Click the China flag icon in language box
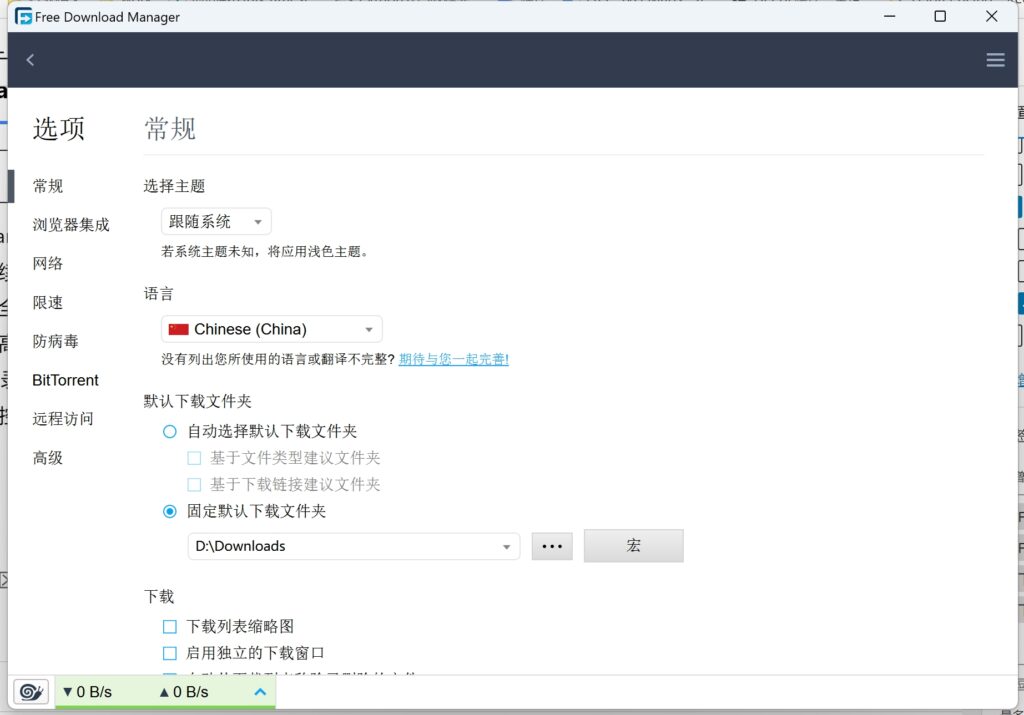The image size is (1024, 715). click(x=178, y=329)
